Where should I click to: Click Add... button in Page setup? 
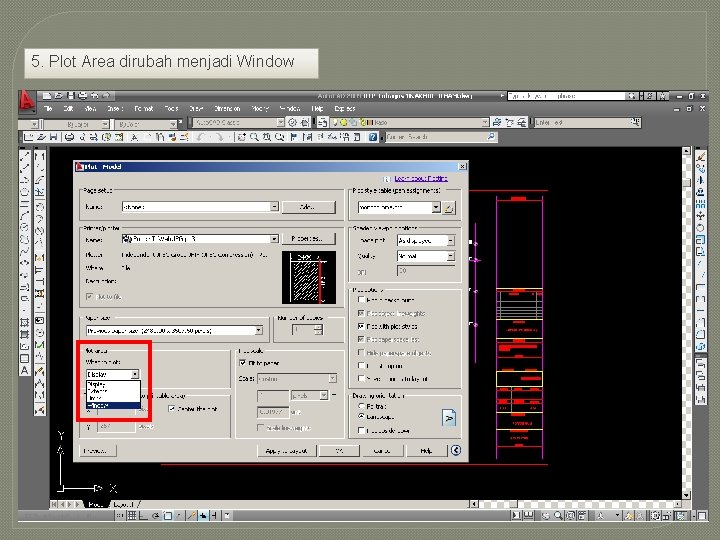coord(308,207)
